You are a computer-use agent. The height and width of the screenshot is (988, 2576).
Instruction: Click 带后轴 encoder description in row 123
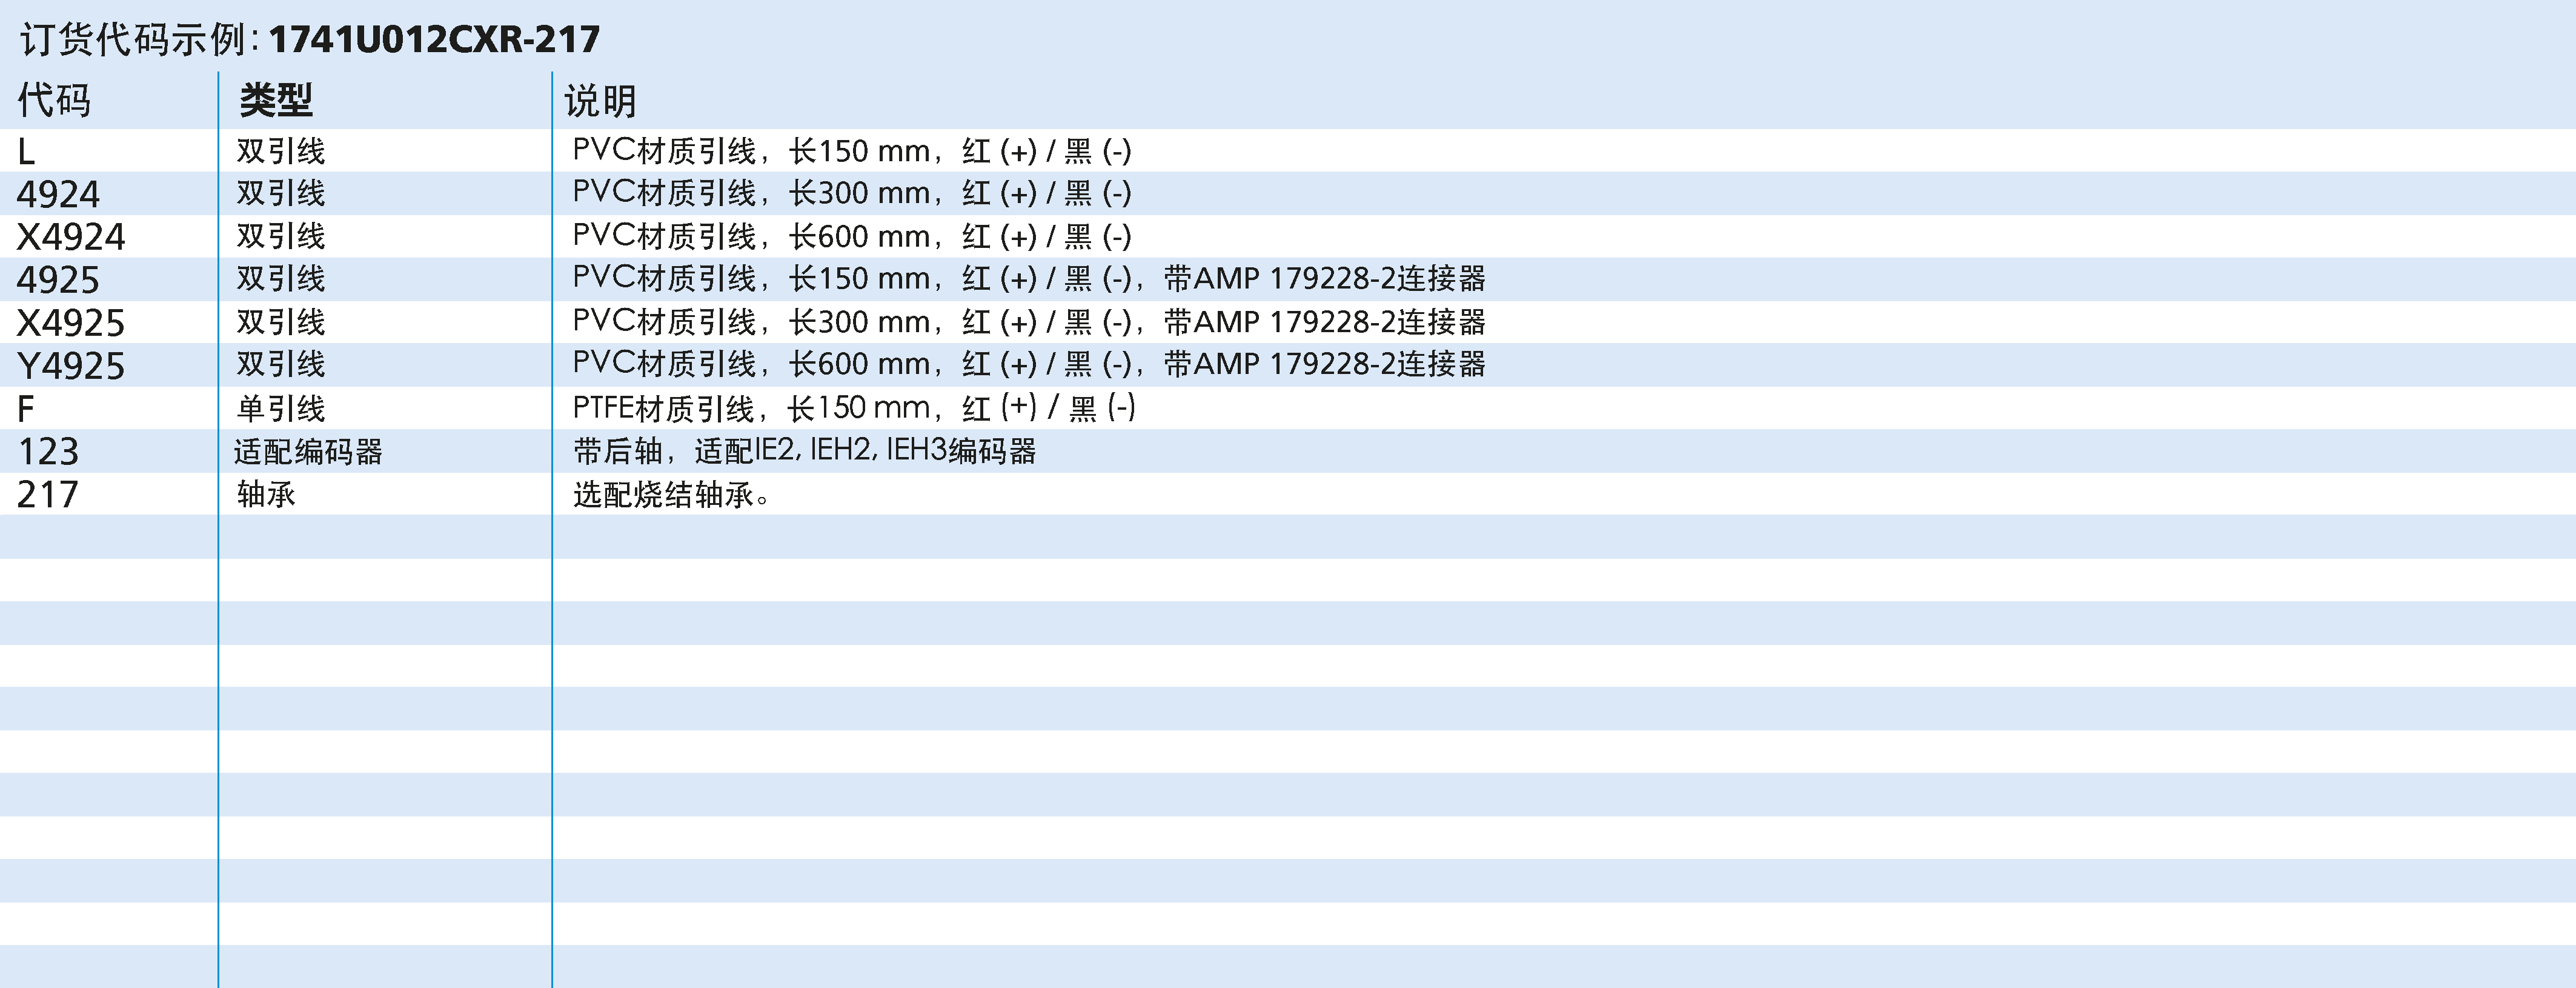(x=805, y=451)
